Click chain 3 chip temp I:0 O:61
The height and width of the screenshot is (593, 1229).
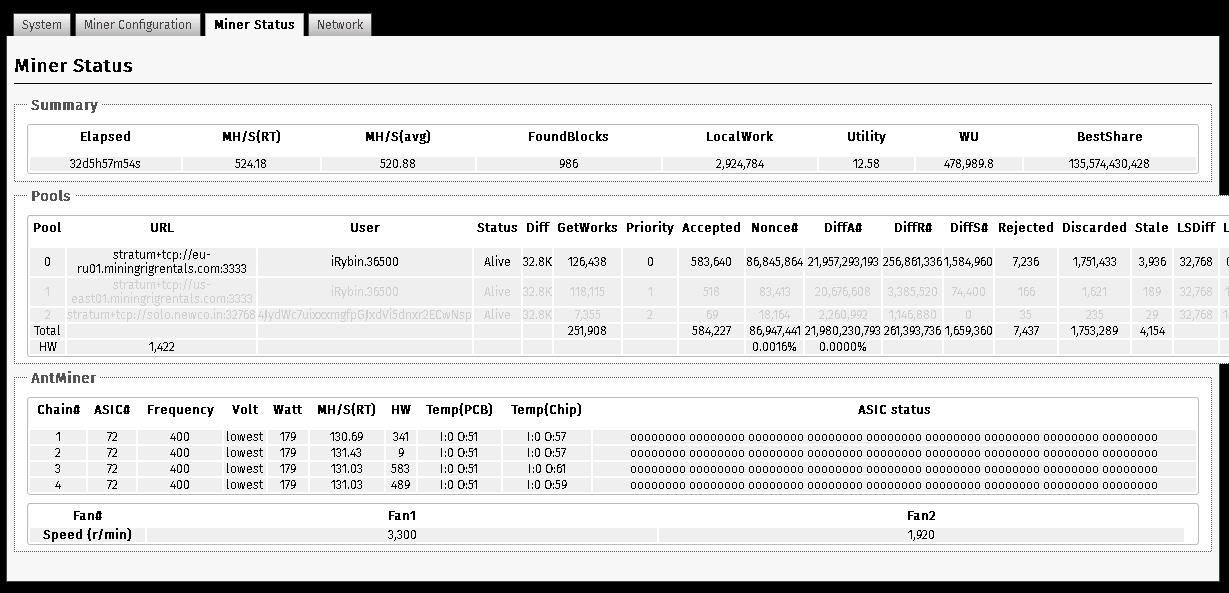[546, 469]
